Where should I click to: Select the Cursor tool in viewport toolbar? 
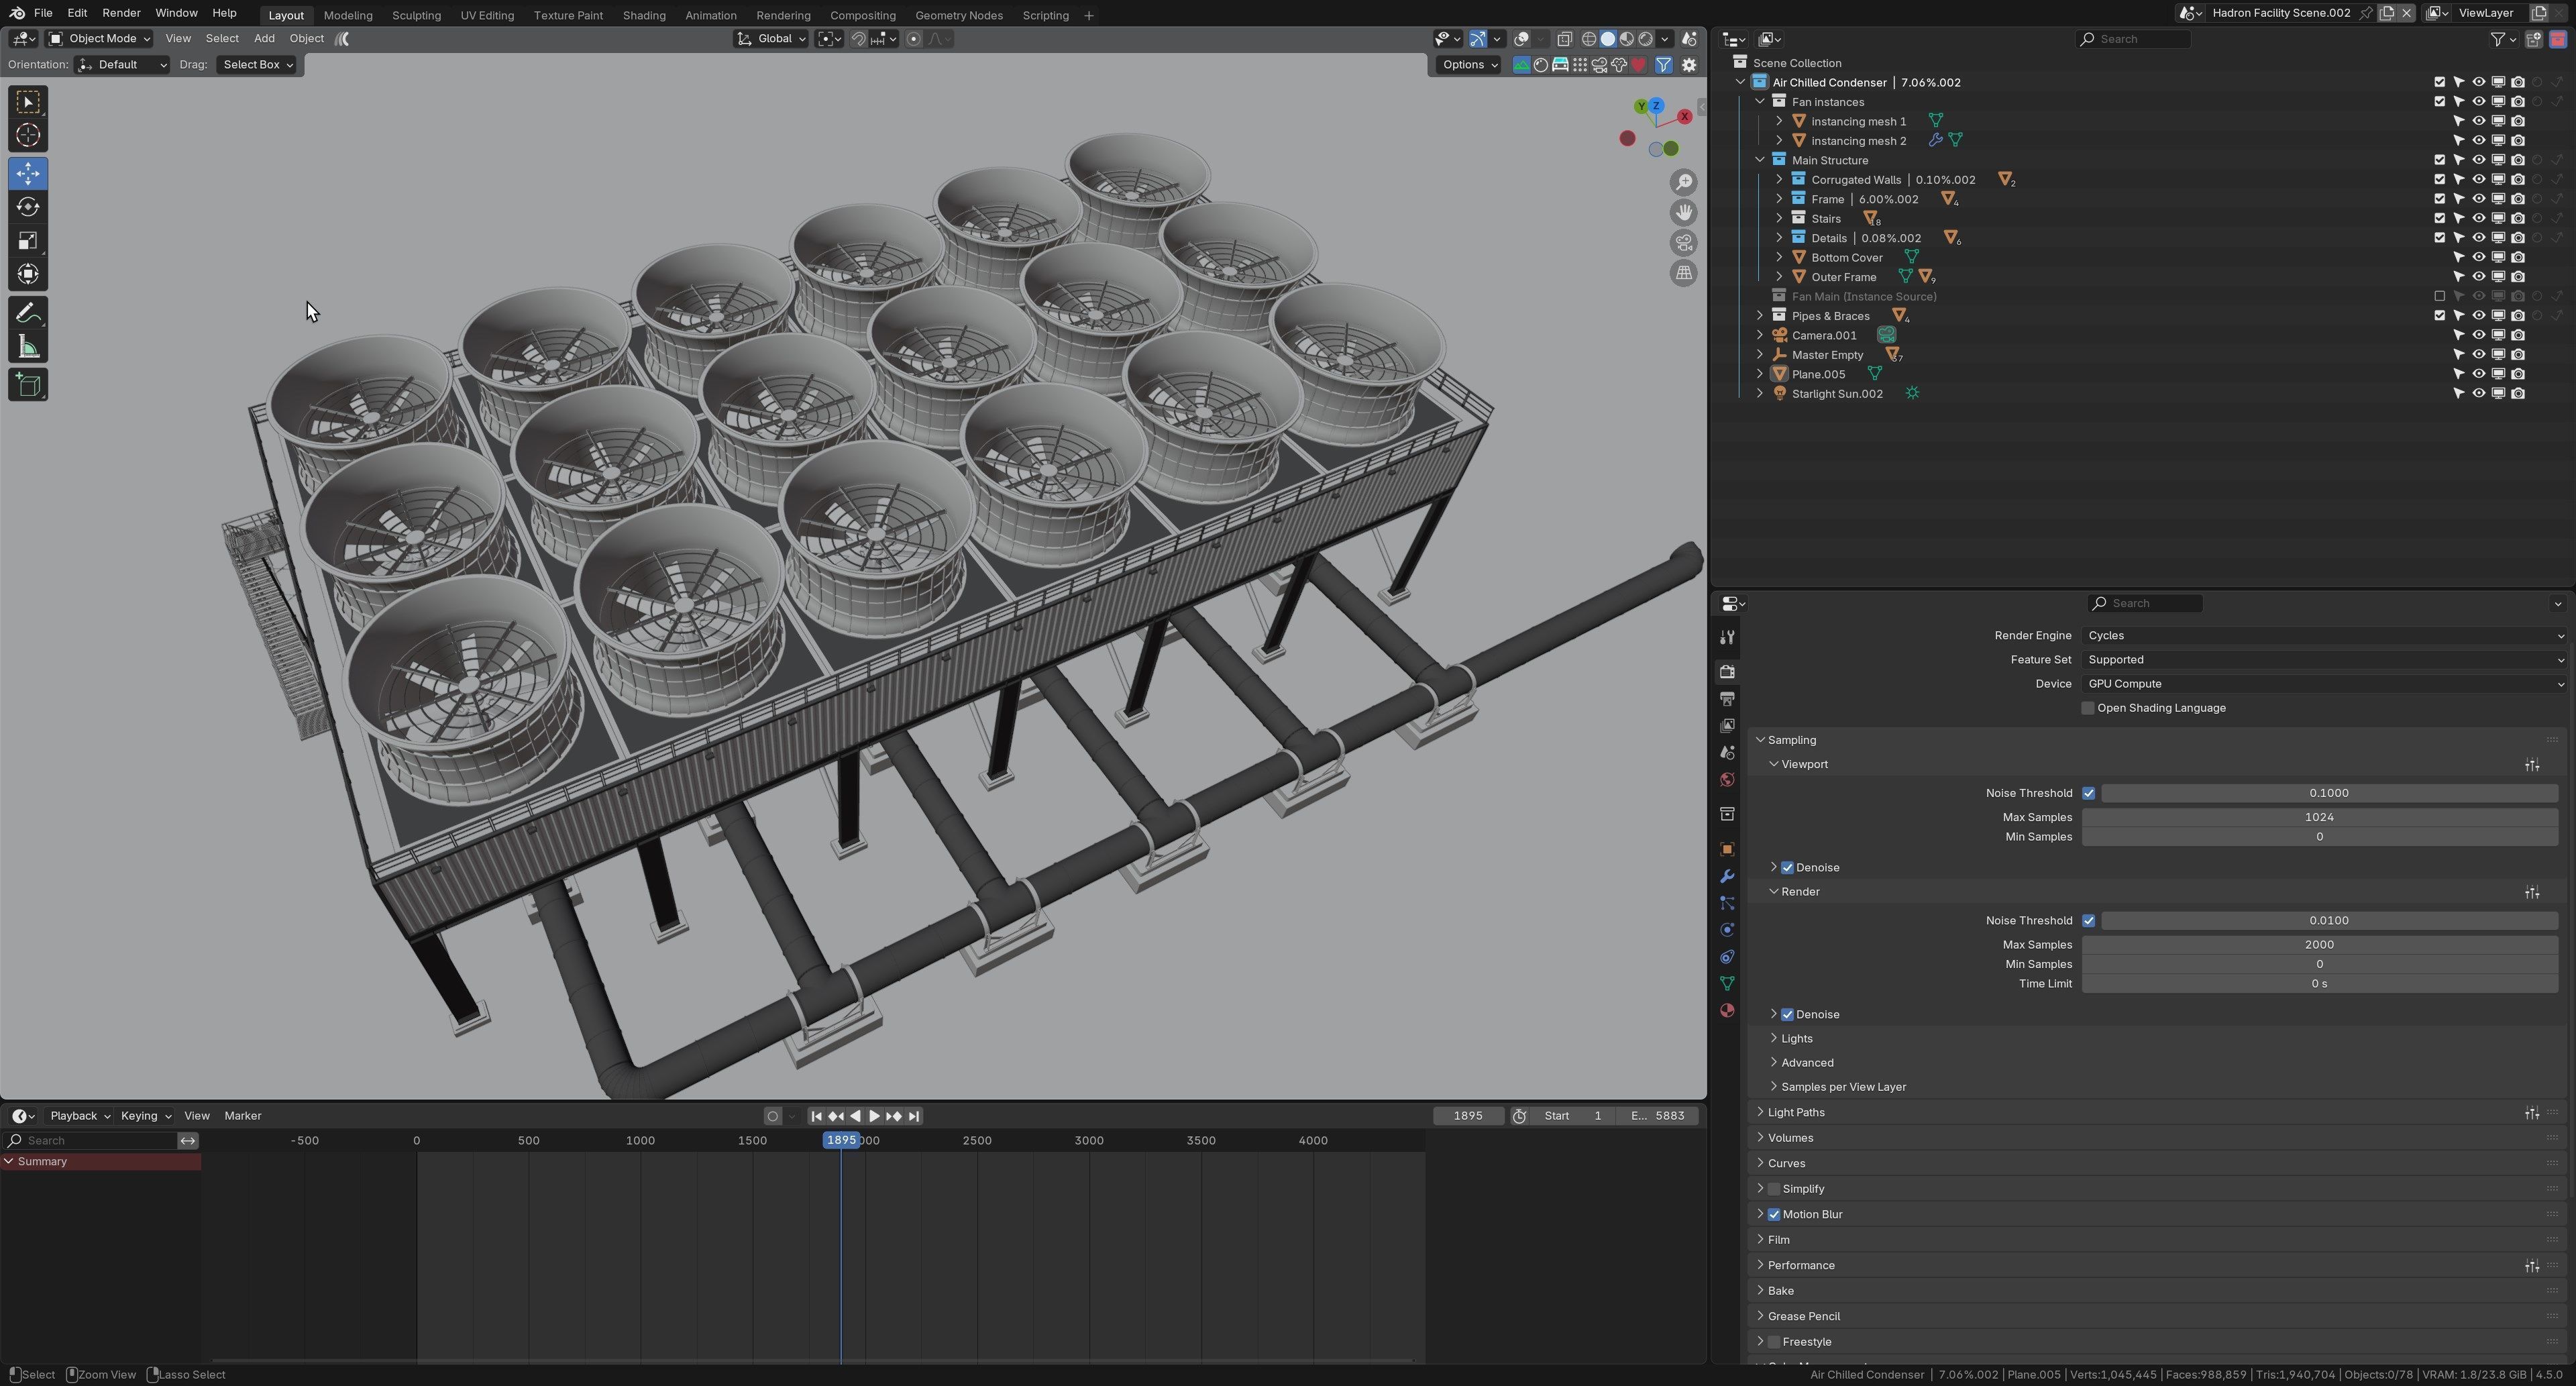(x=28, y=135)
